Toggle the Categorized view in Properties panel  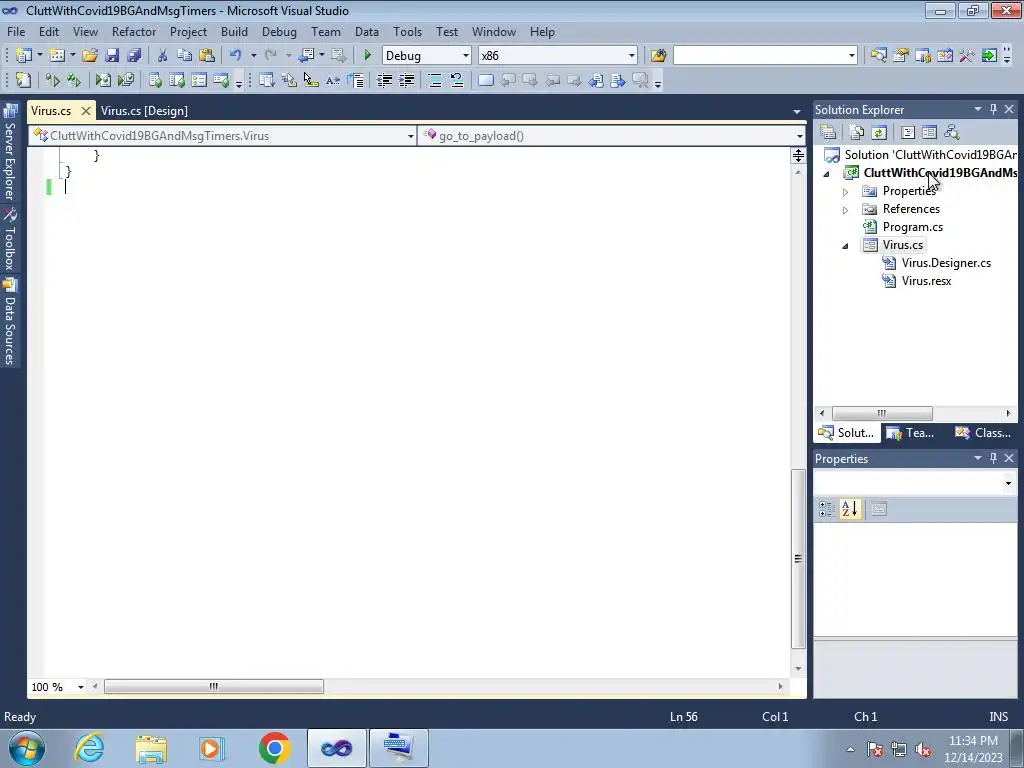tap(827, 509)
